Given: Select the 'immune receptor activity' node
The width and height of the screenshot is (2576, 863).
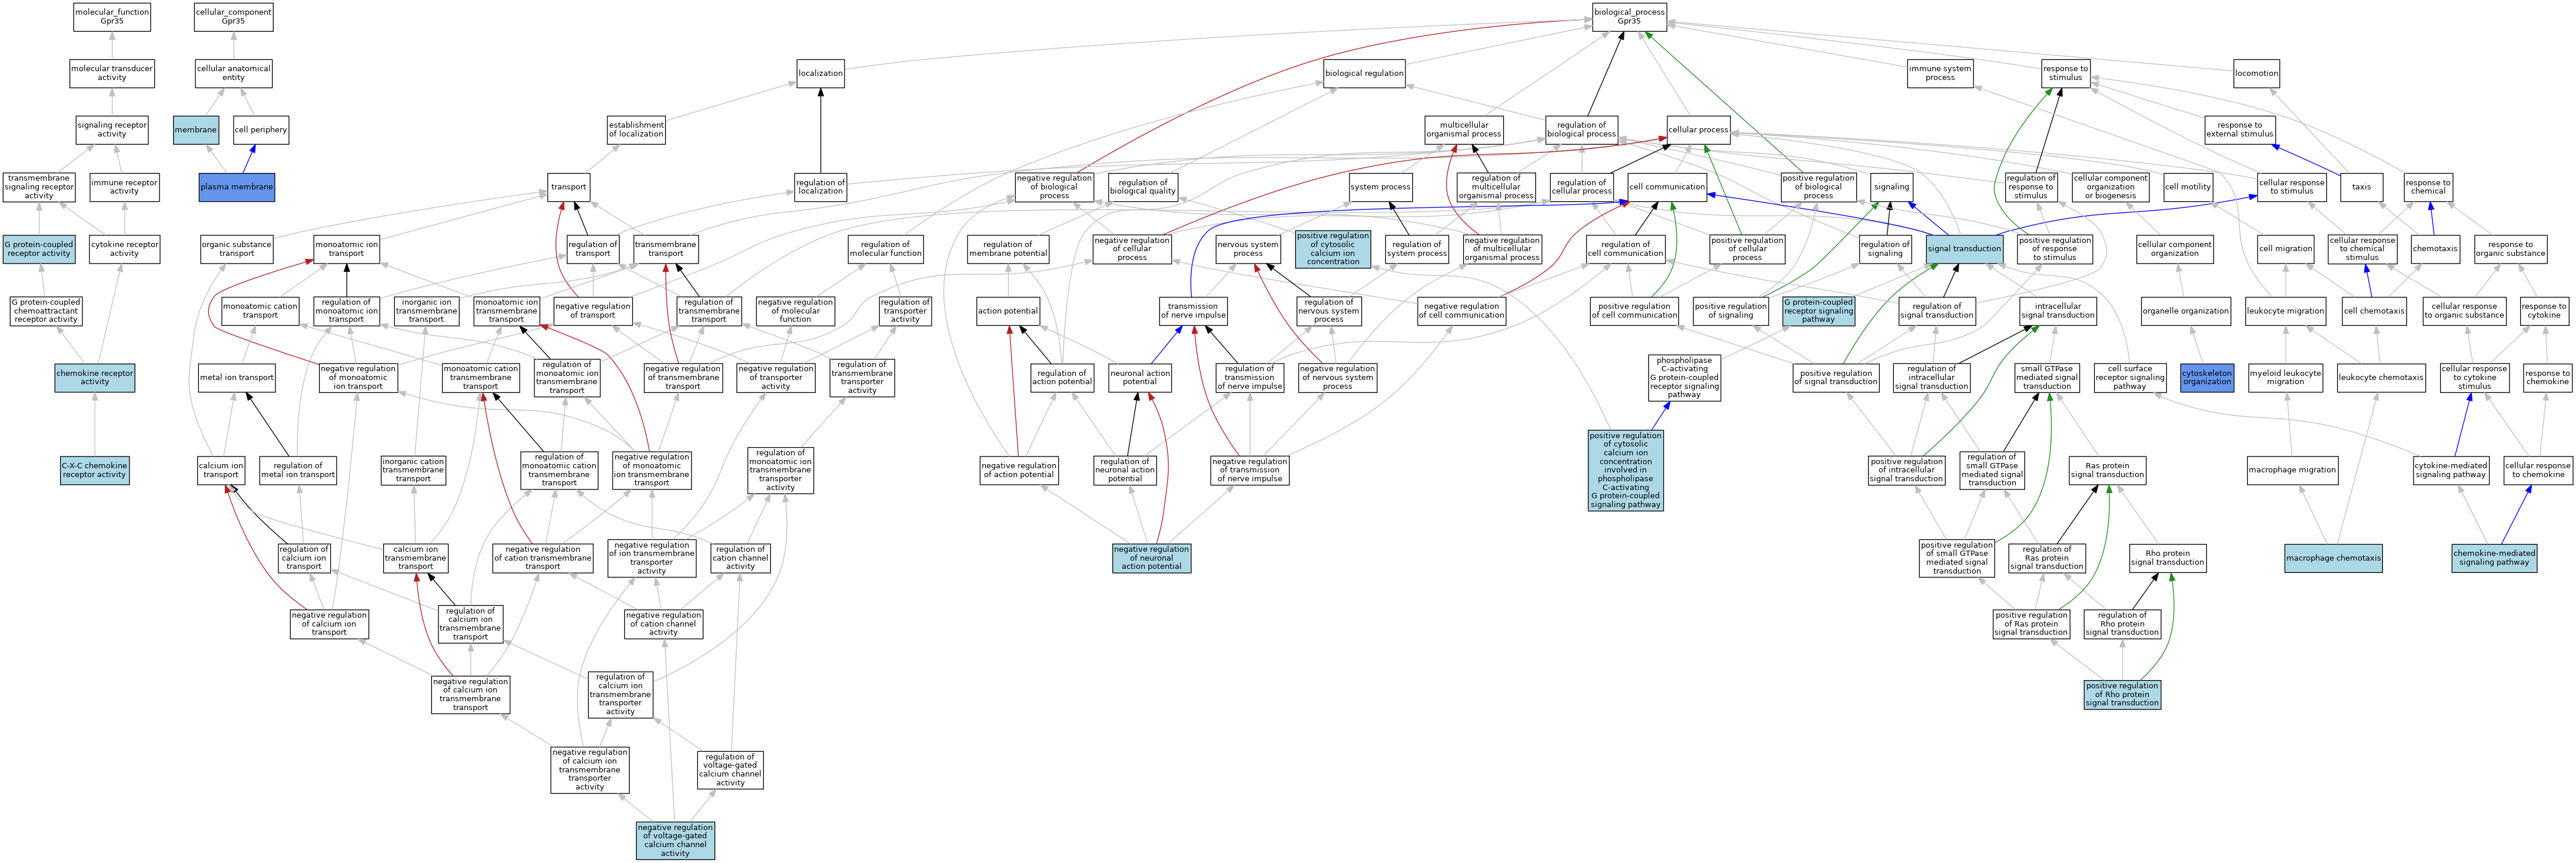Looking at the screenshot, I should (x=124, y=187).
